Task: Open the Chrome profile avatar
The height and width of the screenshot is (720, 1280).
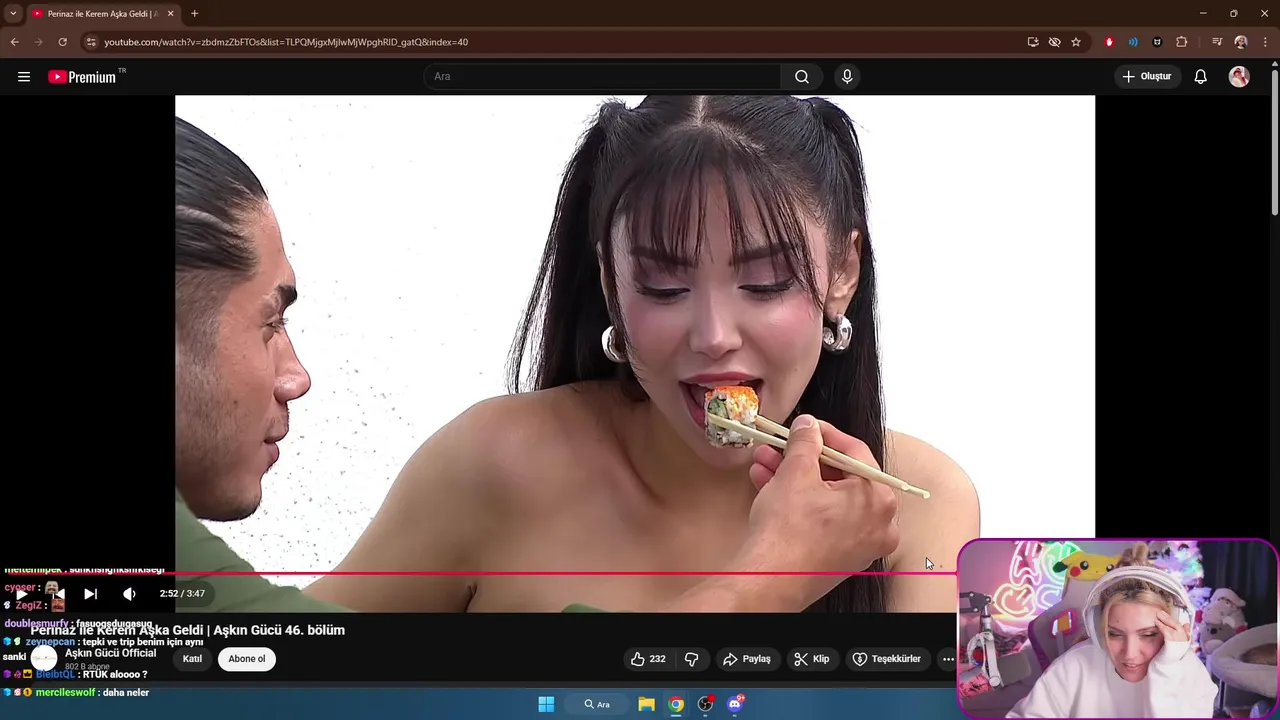Action: pyautogui.click(x=1241, y=42)
